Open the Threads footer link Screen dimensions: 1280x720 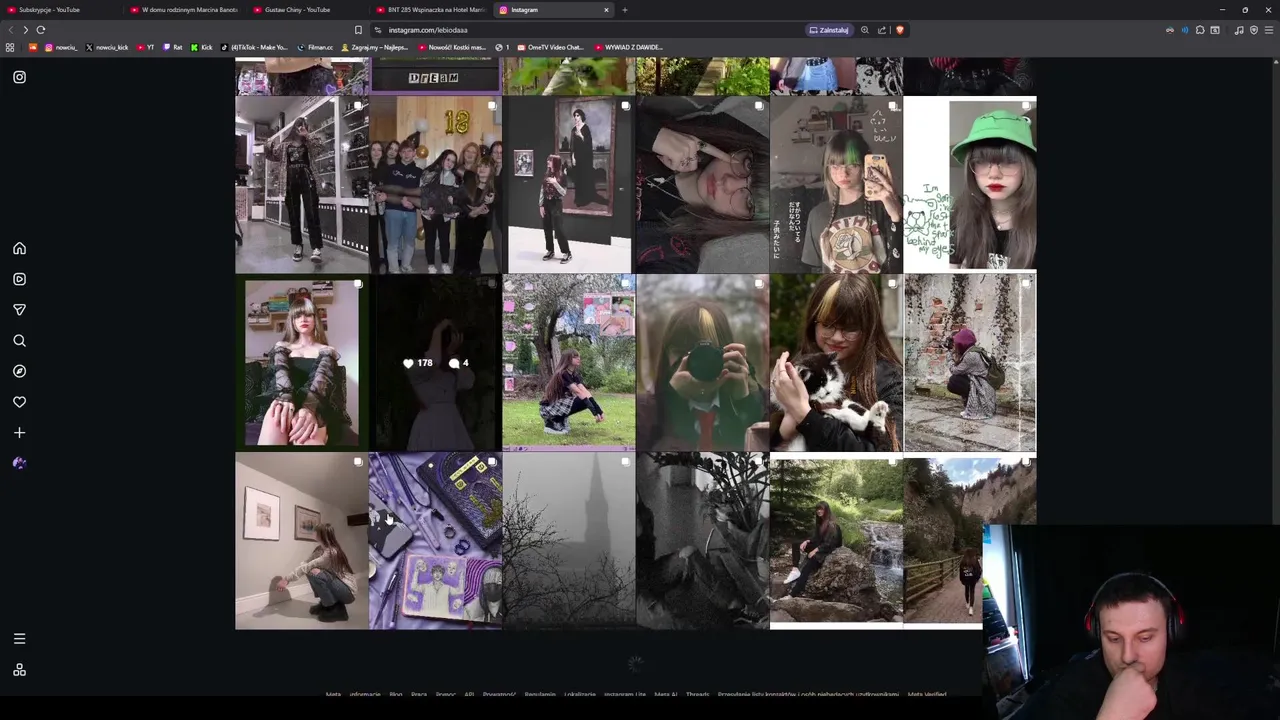tap(697, 694)
